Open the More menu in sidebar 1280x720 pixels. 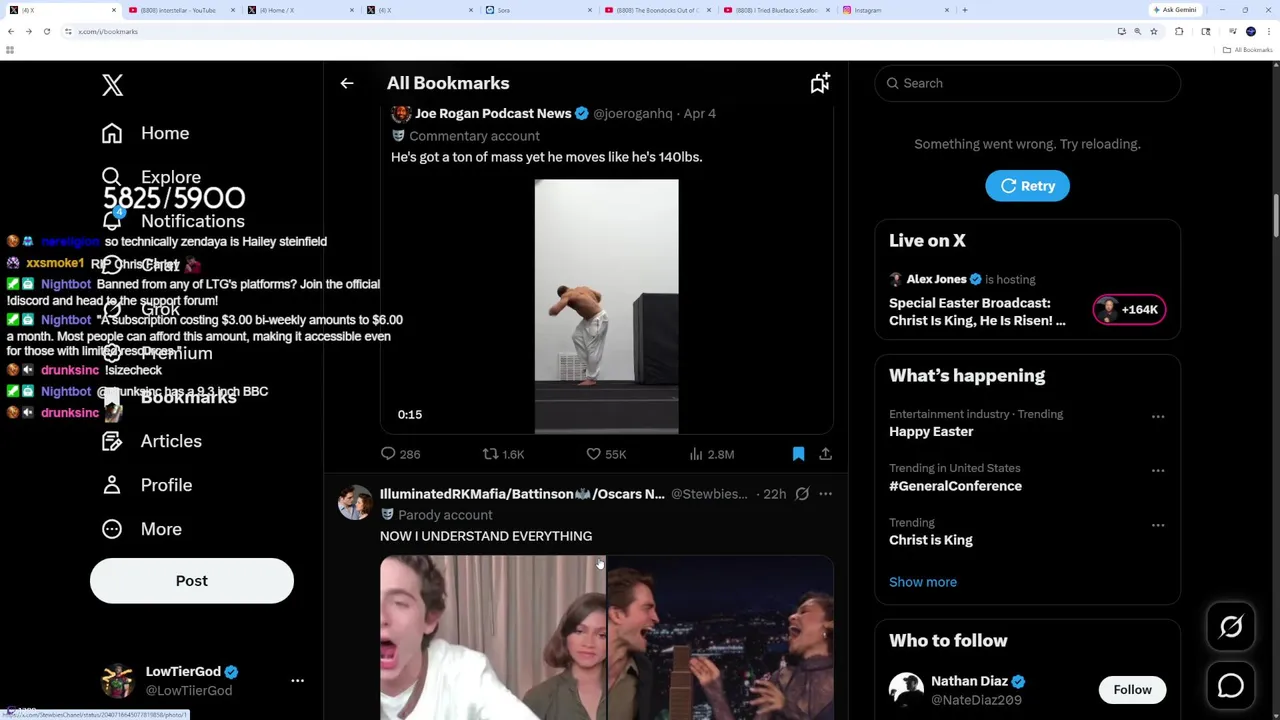pos(141,529)
